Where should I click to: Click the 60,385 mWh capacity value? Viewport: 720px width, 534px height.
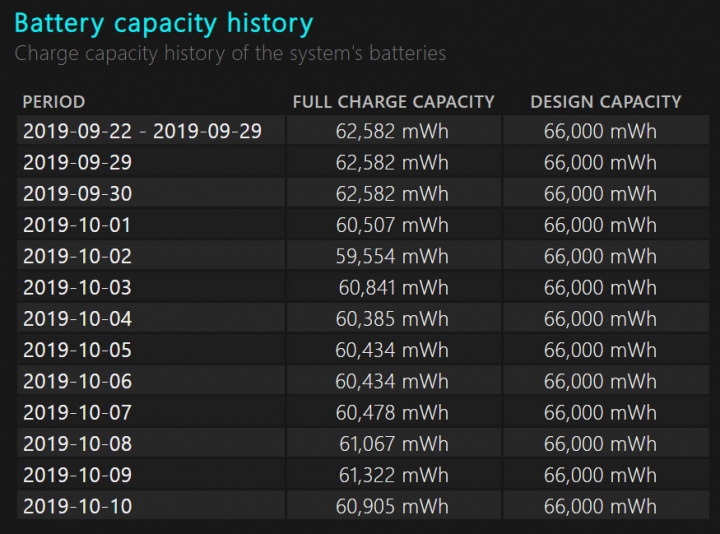pos(393,319)
